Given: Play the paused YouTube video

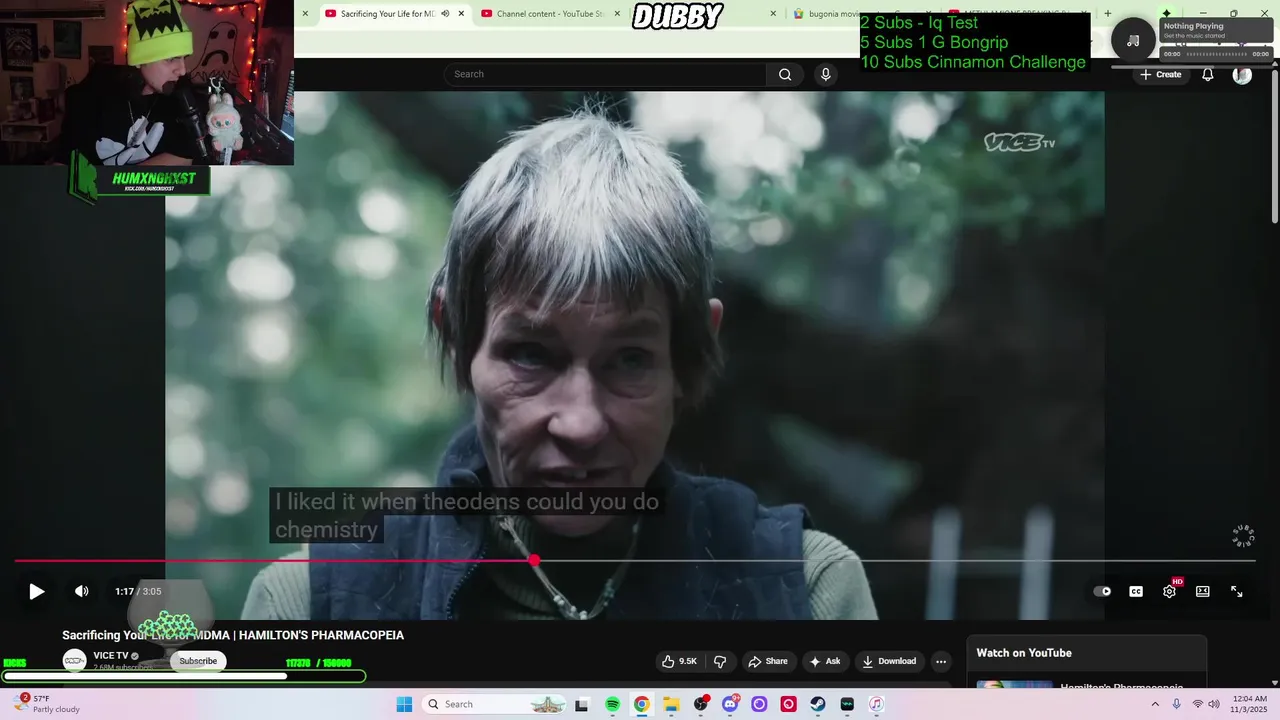Looking at the screenshot, I should [x=36, y=591].
